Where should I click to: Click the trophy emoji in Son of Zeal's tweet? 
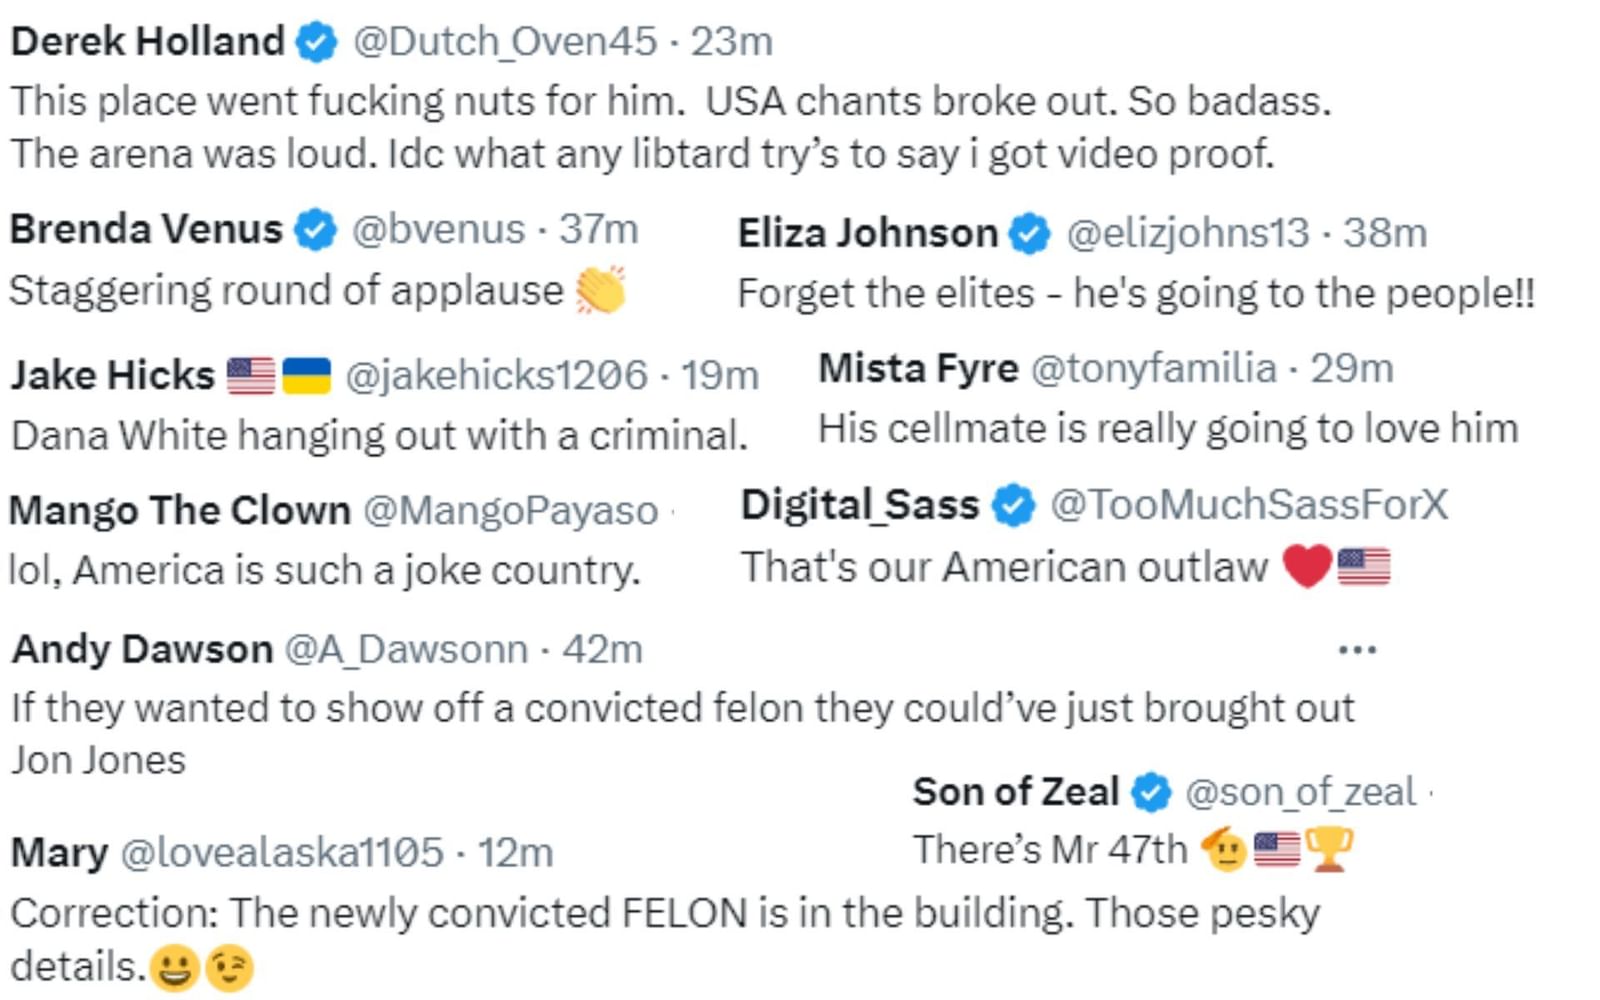click(1329, 849)
